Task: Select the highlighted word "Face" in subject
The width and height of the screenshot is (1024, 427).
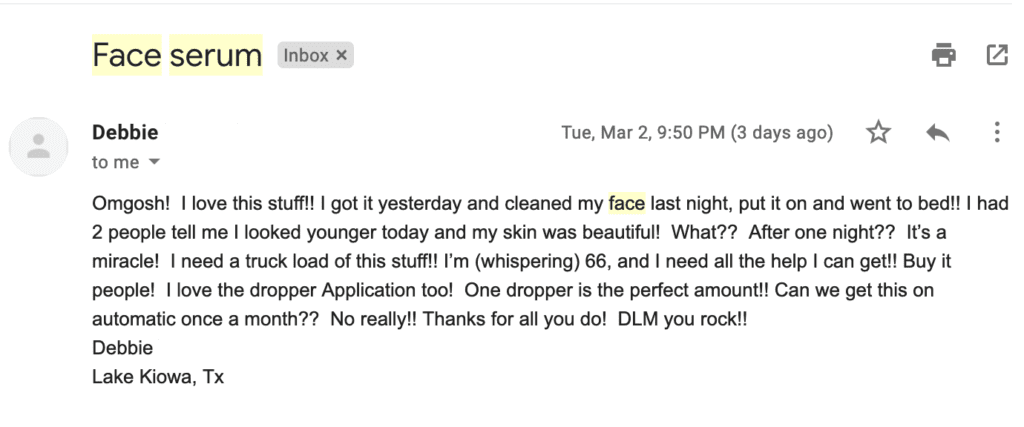Action: coord(127,55)
